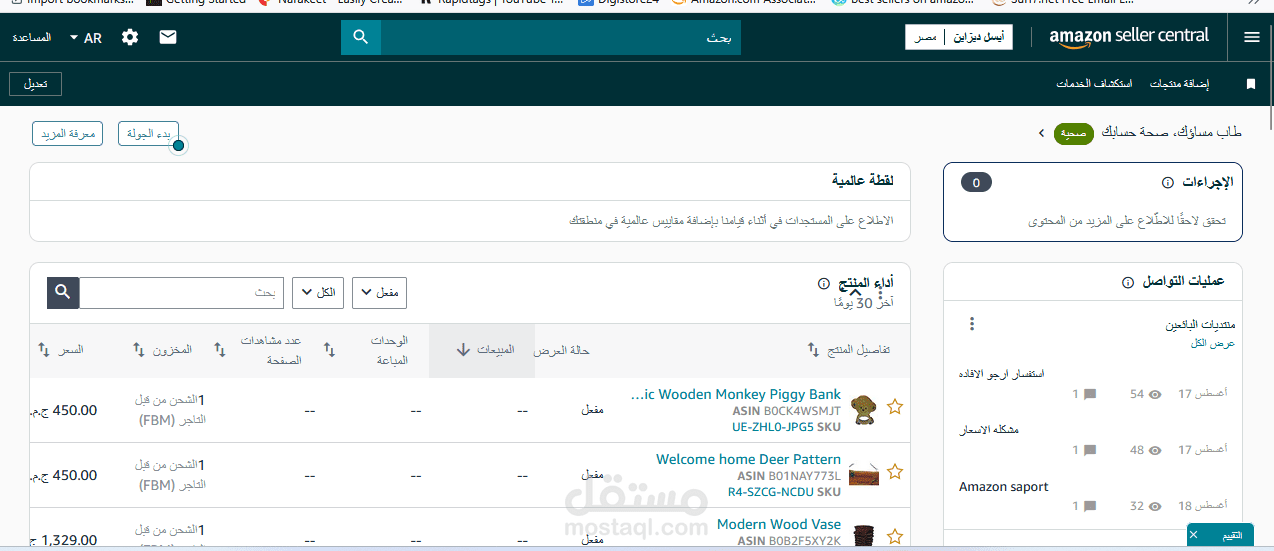The height and width of the screenshot is (551, 1274).
Task: Star the Modern Wood Vase product
Action: point(895,537)
